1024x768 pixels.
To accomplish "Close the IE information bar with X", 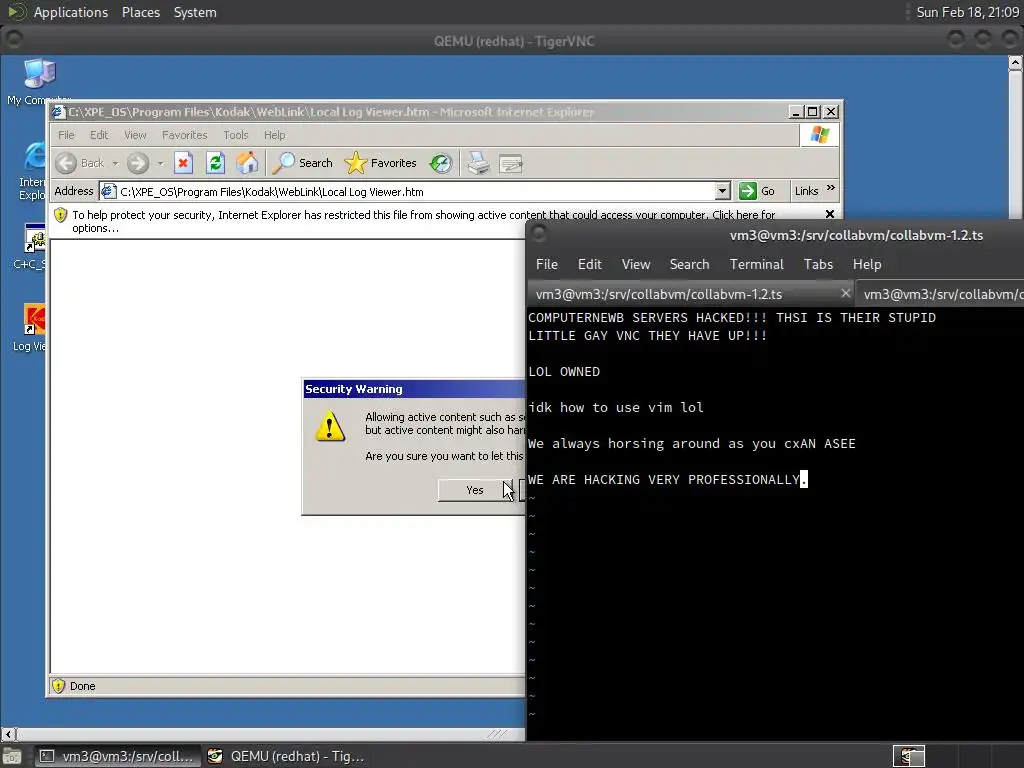I will (829, 214).
